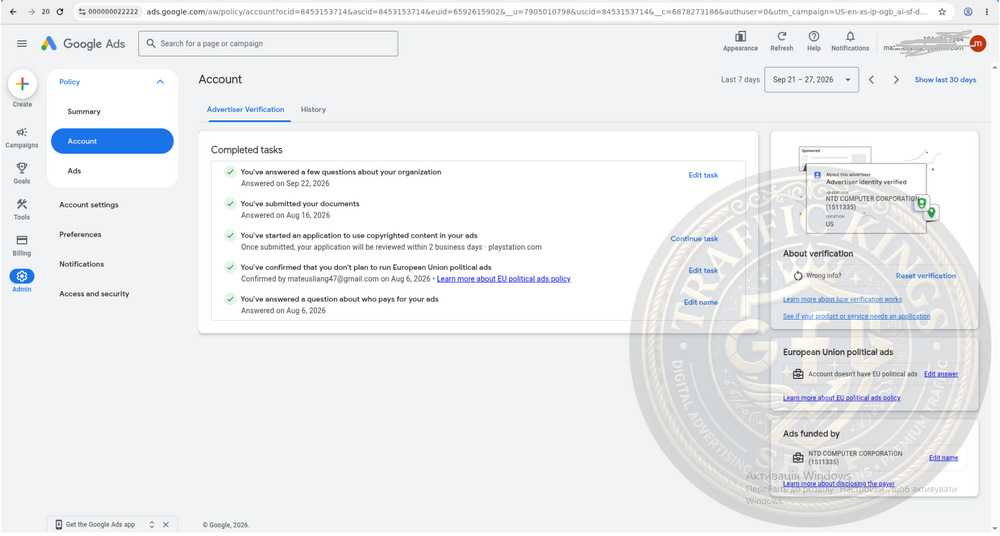Click Reset verification
The height and width of the screenshot is (536, 1000).
pyautogui.click(x=925, y=276)
